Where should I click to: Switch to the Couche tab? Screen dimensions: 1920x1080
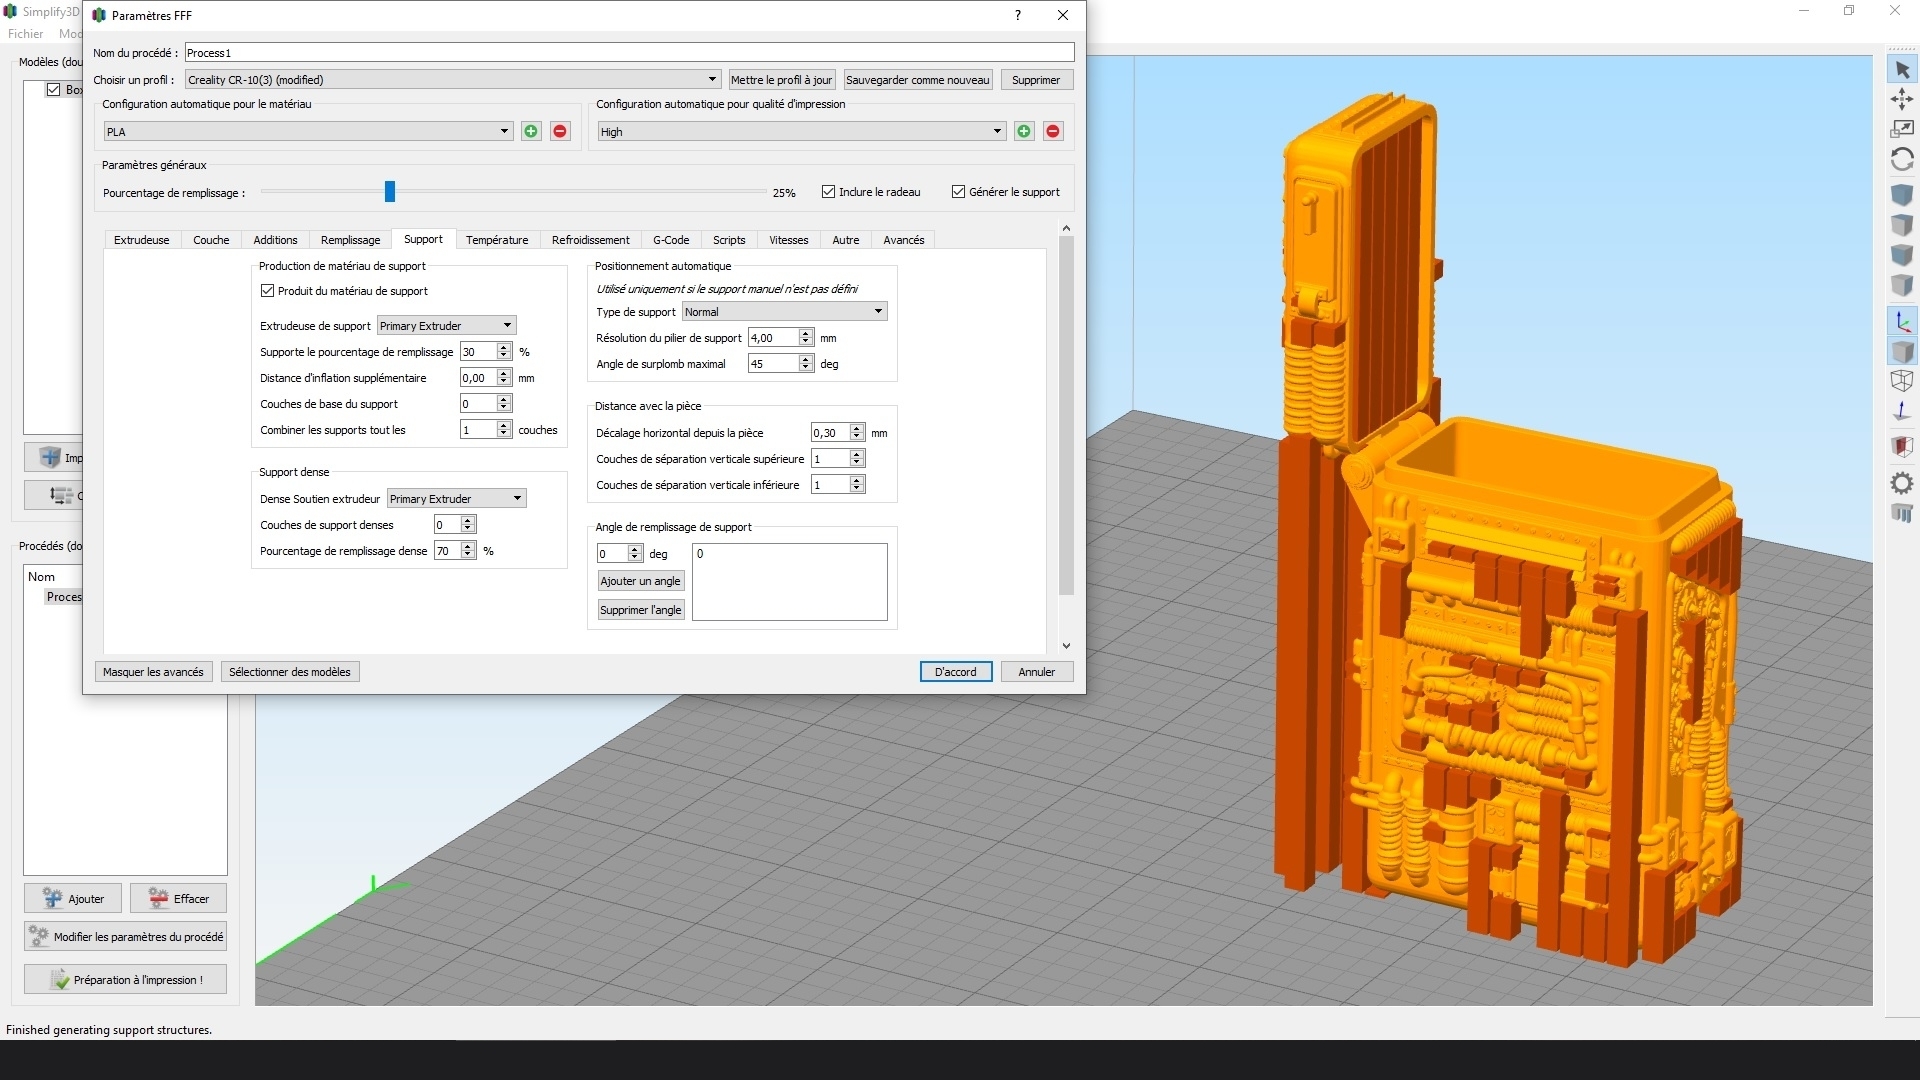pyautogui.click(x=211, y=240)
